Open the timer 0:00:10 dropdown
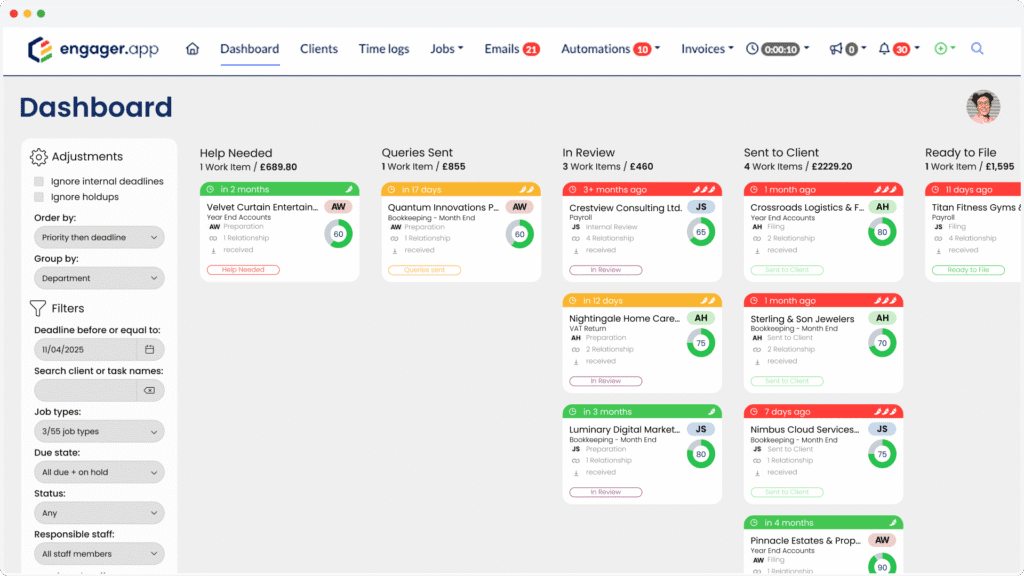This screenshot has width=1024, height=576. pos(786,49)
